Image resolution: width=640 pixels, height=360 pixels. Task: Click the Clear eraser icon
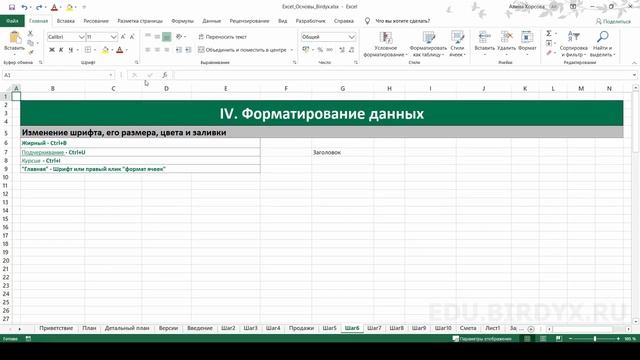[x=549, y=52]
